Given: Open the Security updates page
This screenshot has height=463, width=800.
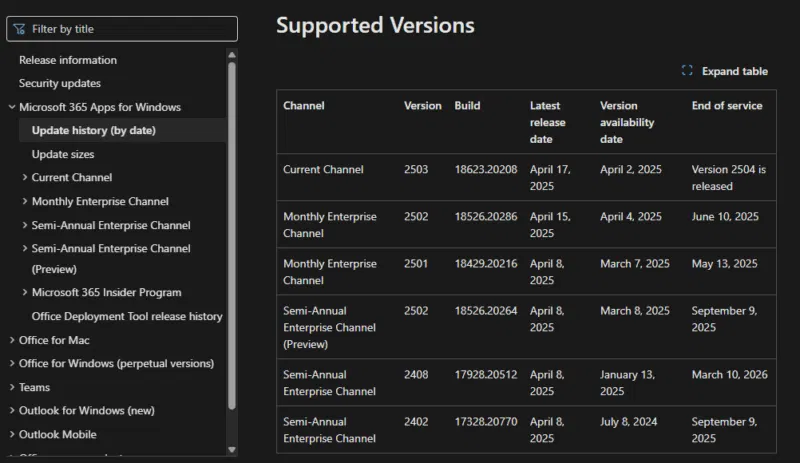Looking at the screenshot, I should (60, 83).
